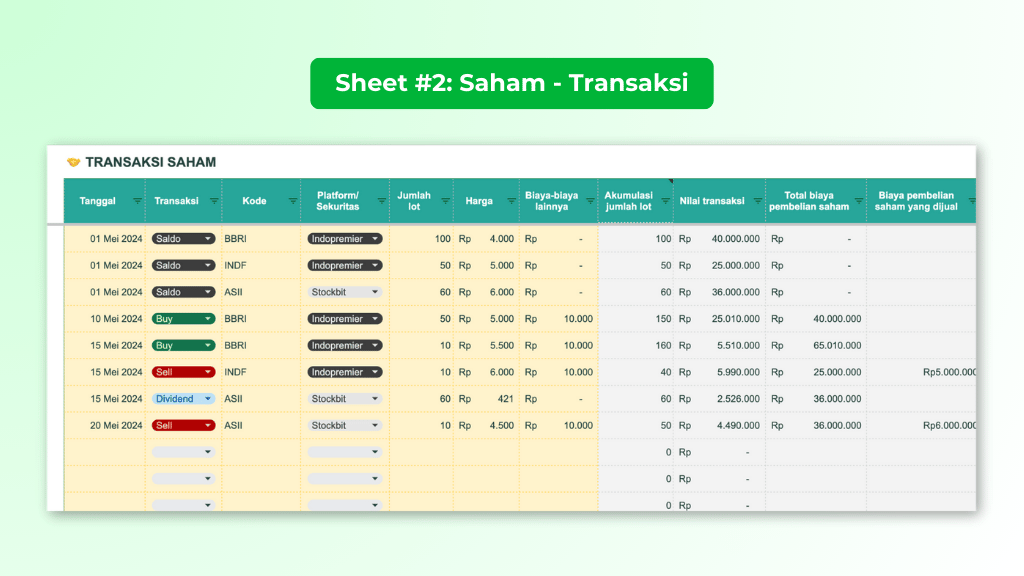This screenshot has width=1024, height=576.
Task: Expand an empty transaction dropdown in a blank row
Action: point(183,451)
